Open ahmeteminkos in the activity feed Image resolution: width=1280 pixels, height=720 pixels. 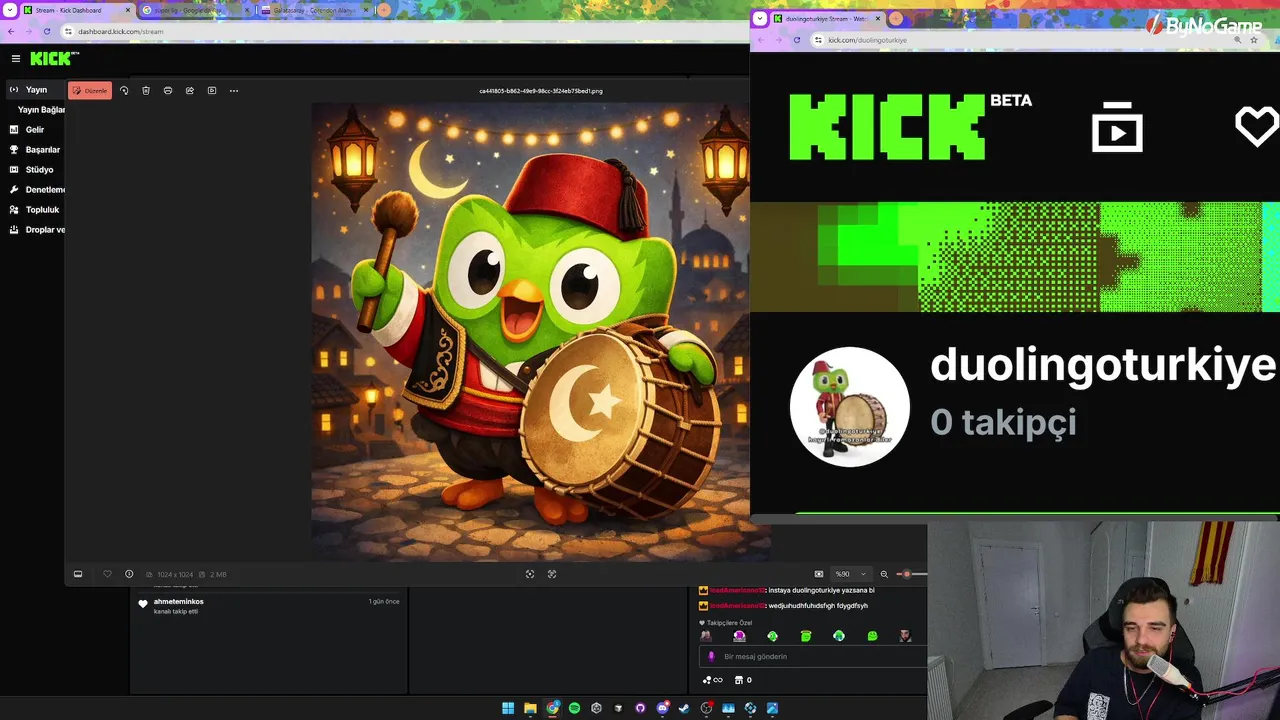pos(178,602)
